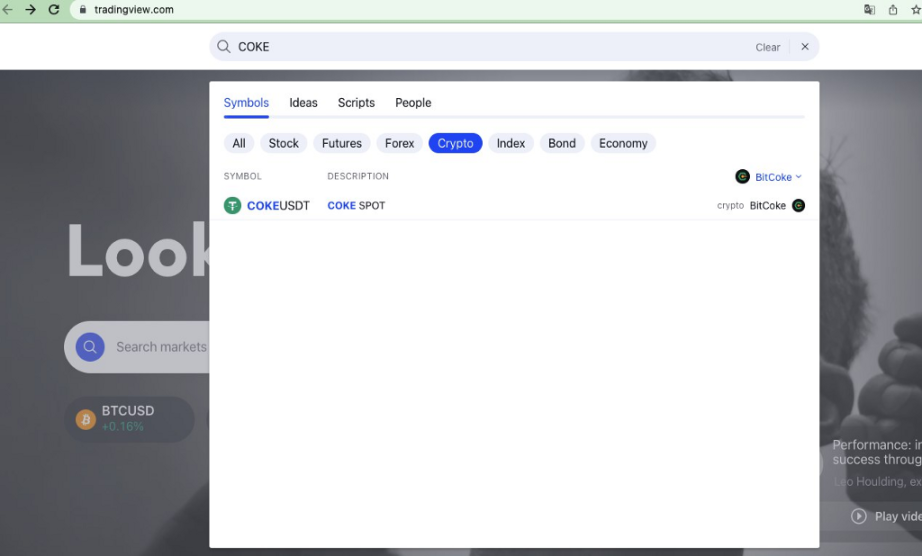This screenshot has width=922, height=556.
Task: Toggle the Crypto filter chip
Action: click(455, 143)
